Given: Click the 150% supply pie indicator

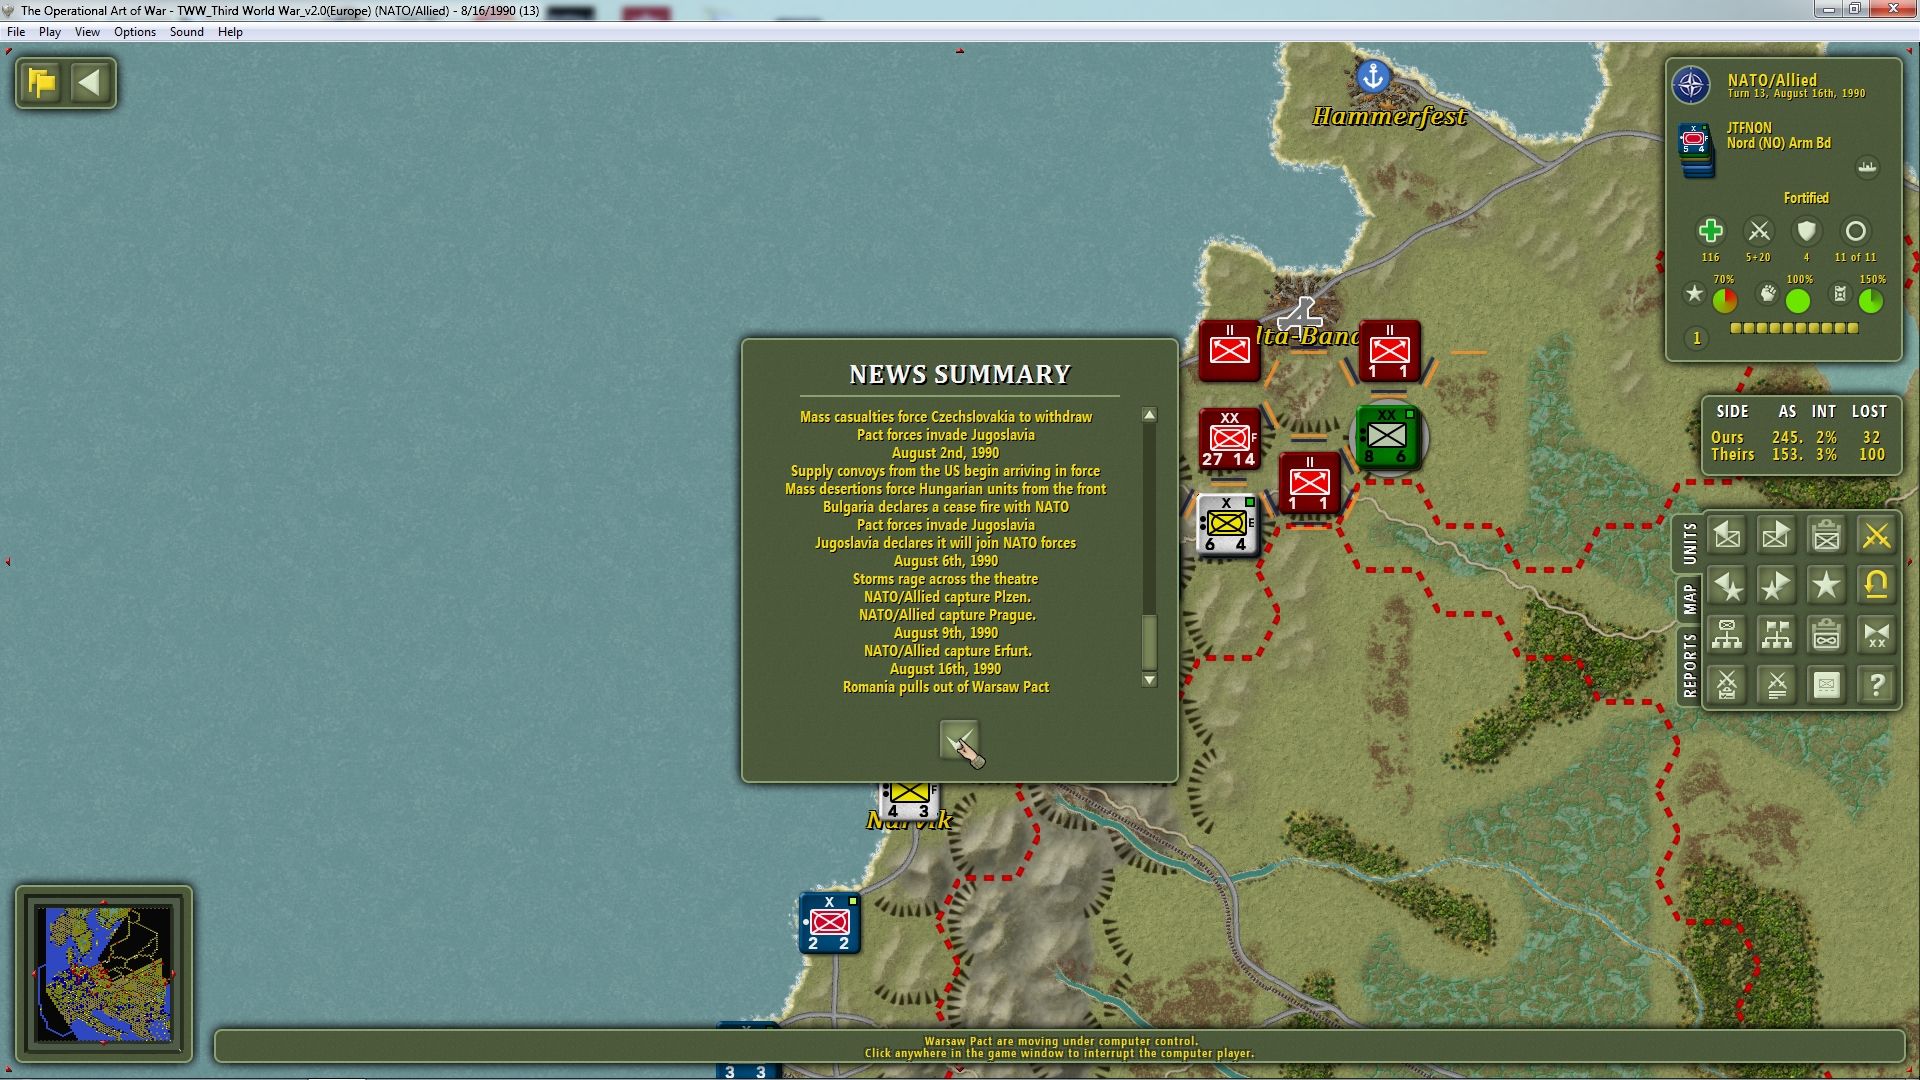Looking at the screenshot, I should [1871, 300].
